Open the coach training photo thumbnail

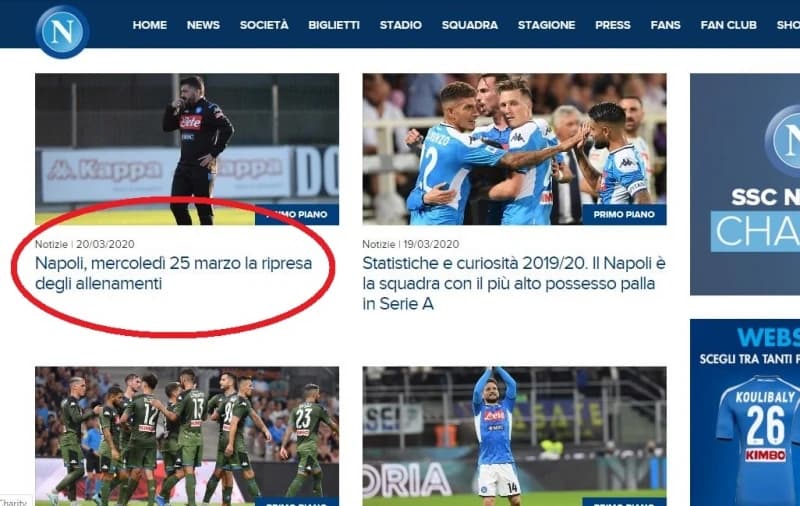coord(187,149)
